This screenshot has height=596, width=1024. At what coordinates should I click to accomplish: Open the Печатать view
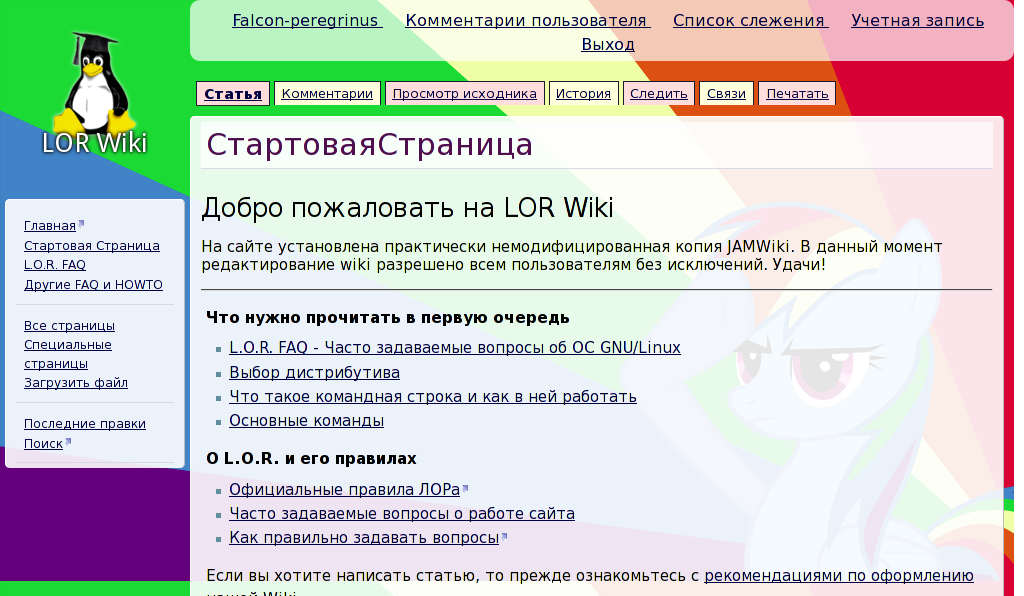[796, 92]
